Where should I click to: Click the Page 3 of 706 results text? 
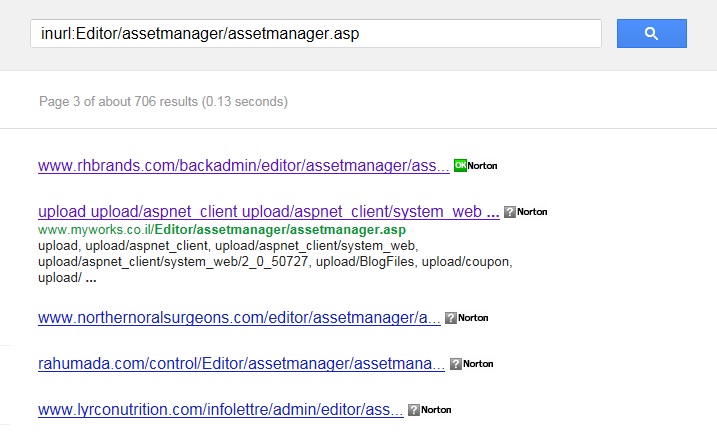point(163,102)
